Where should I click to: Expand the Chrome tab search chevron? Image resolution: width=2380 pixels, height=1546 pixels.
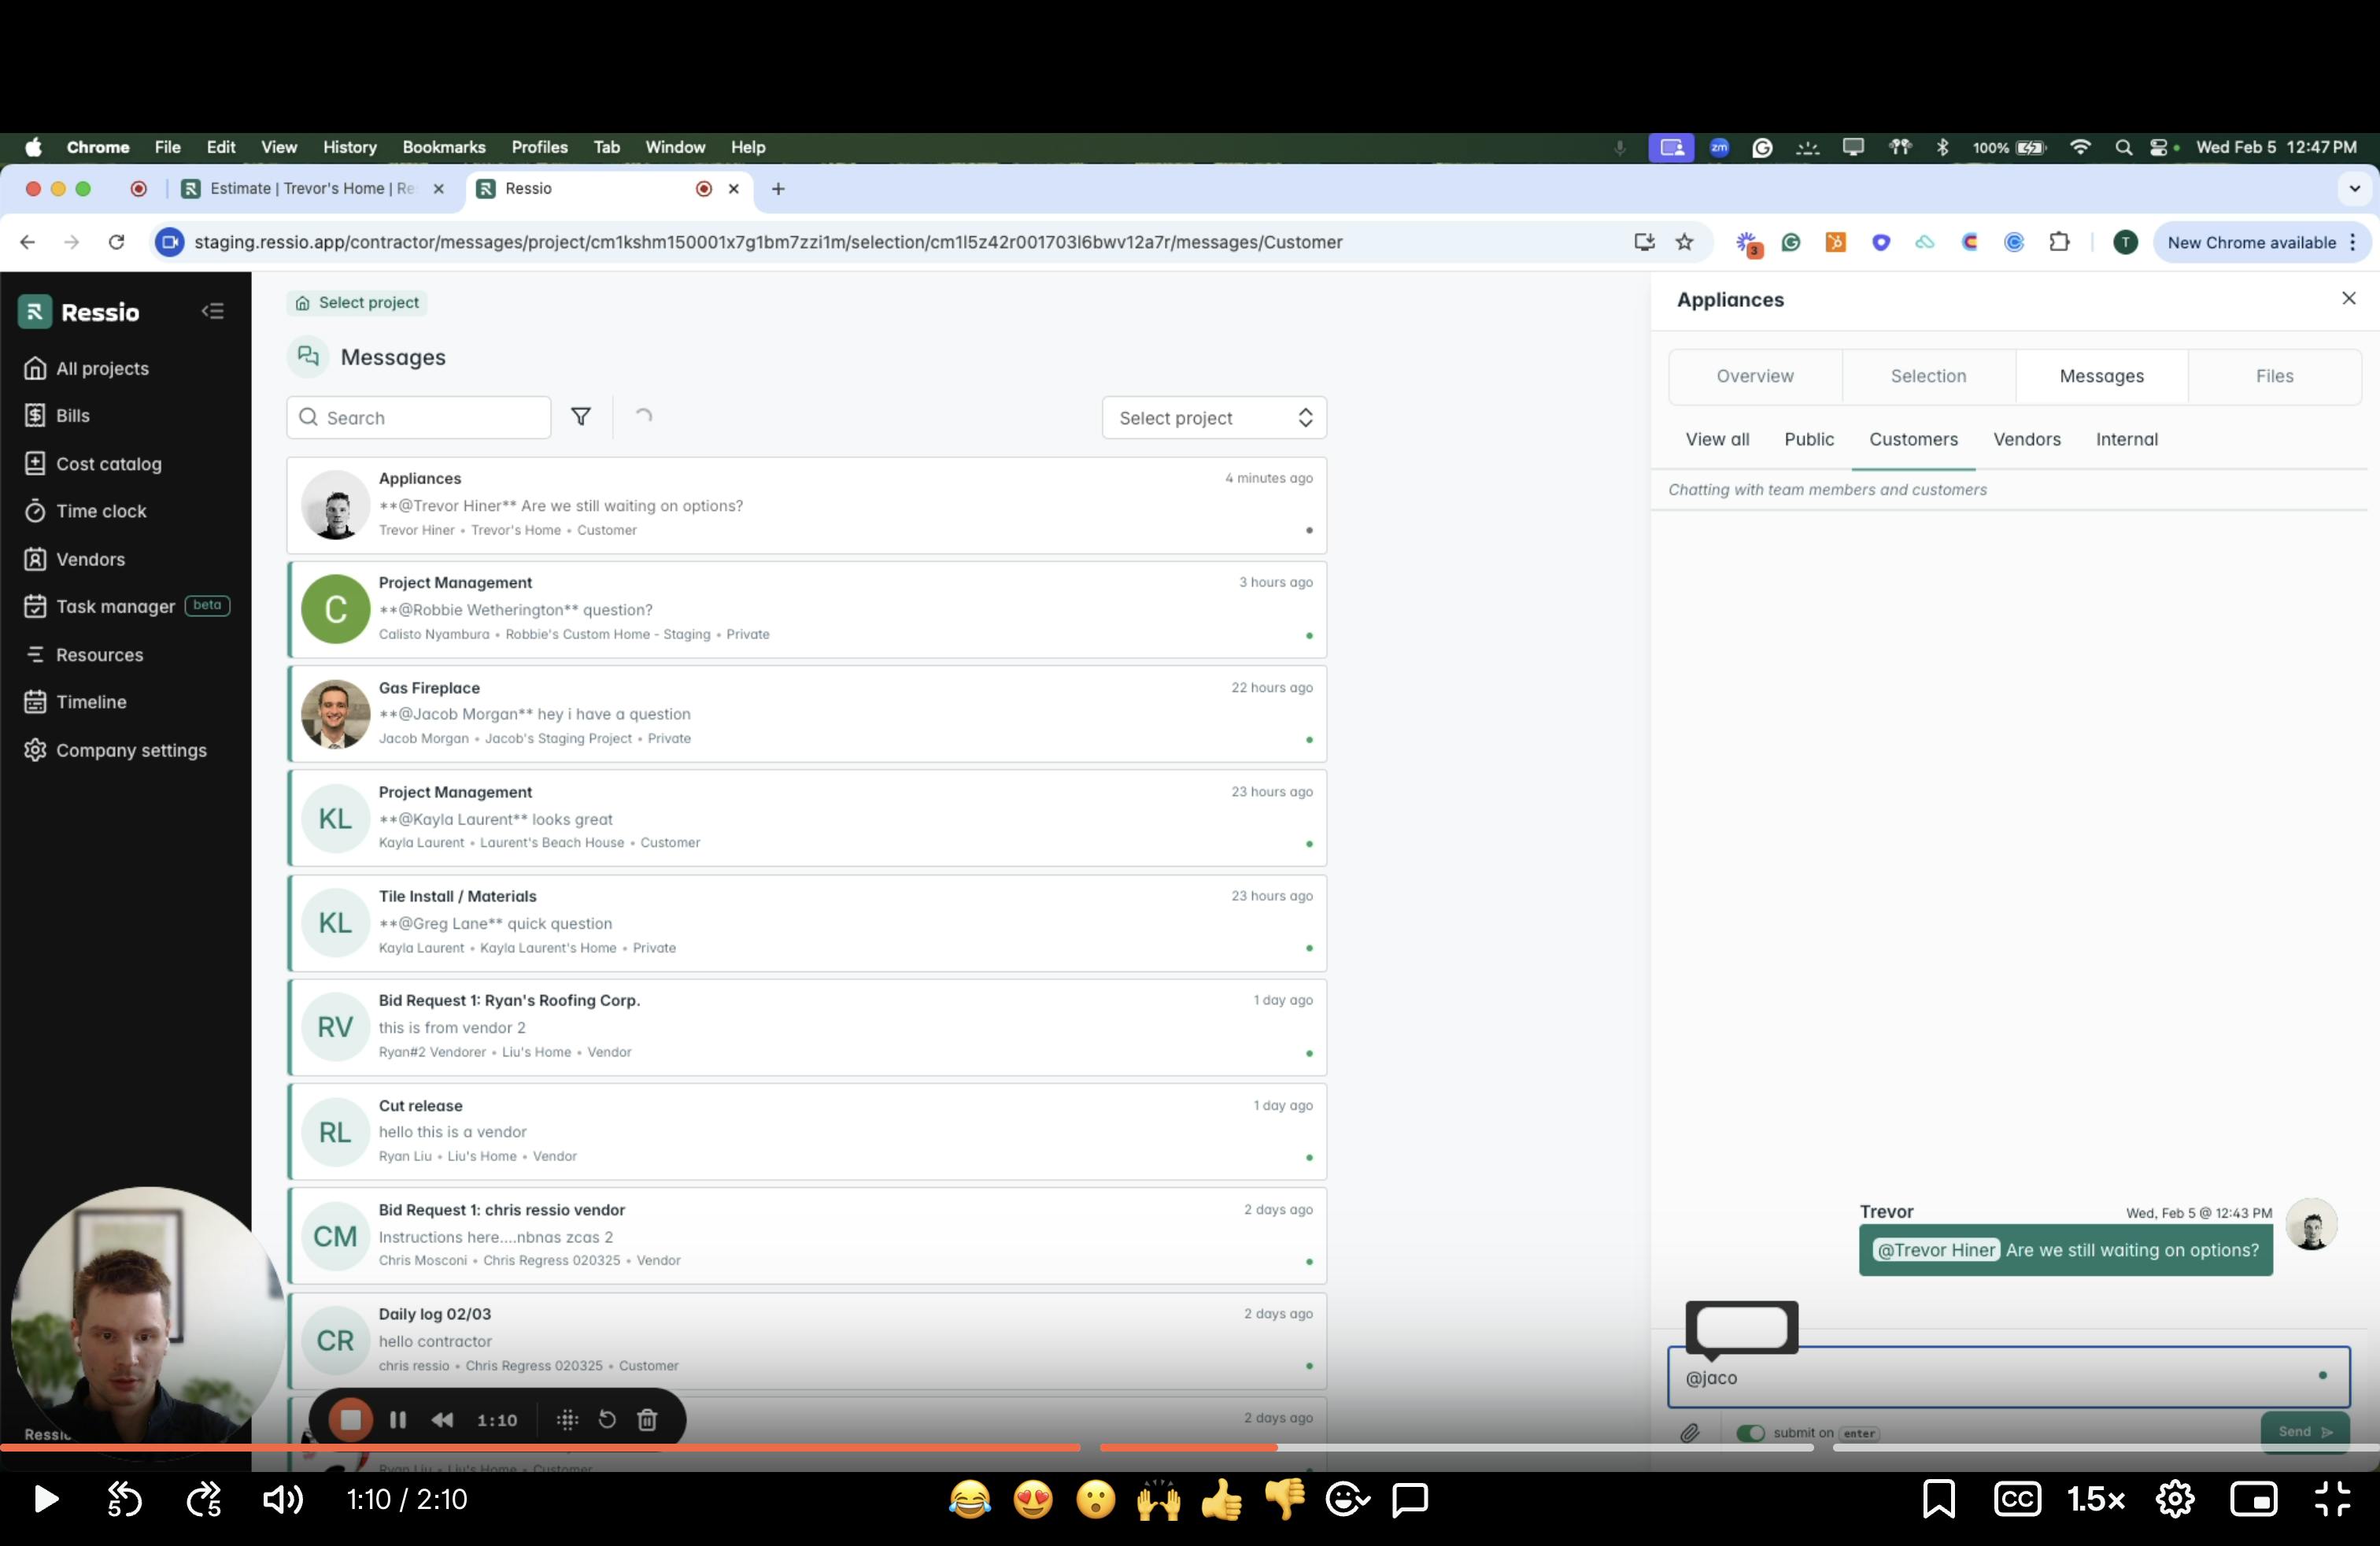[x=2354, y=188]
